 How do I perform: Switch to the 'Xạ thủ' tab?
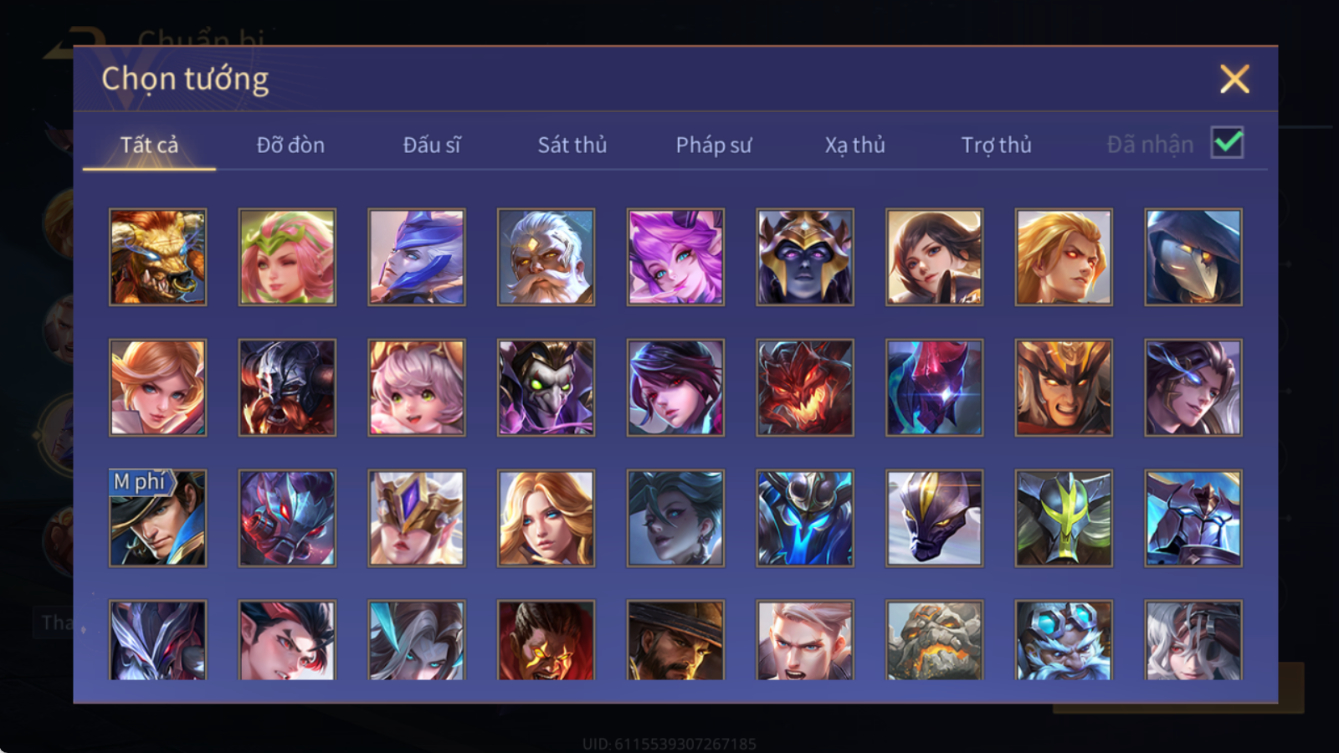[x=855, y=145]
